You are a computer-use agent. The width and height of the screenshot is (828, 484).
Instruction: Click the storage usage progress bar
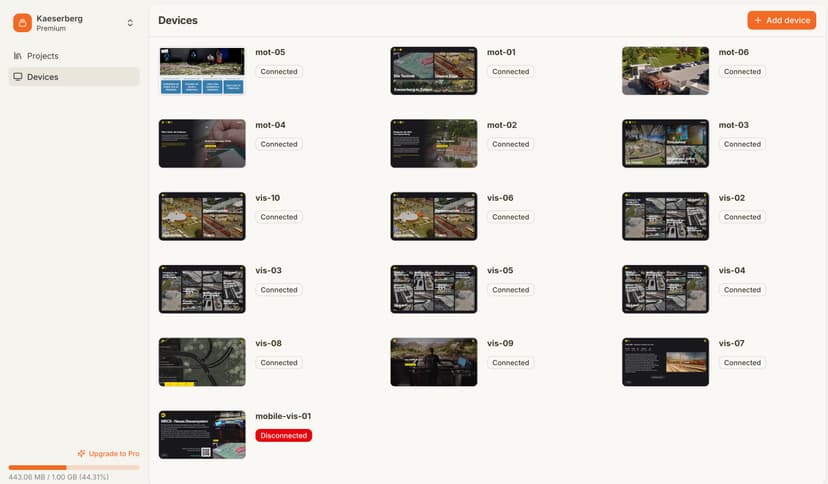(x=74, y=467)
